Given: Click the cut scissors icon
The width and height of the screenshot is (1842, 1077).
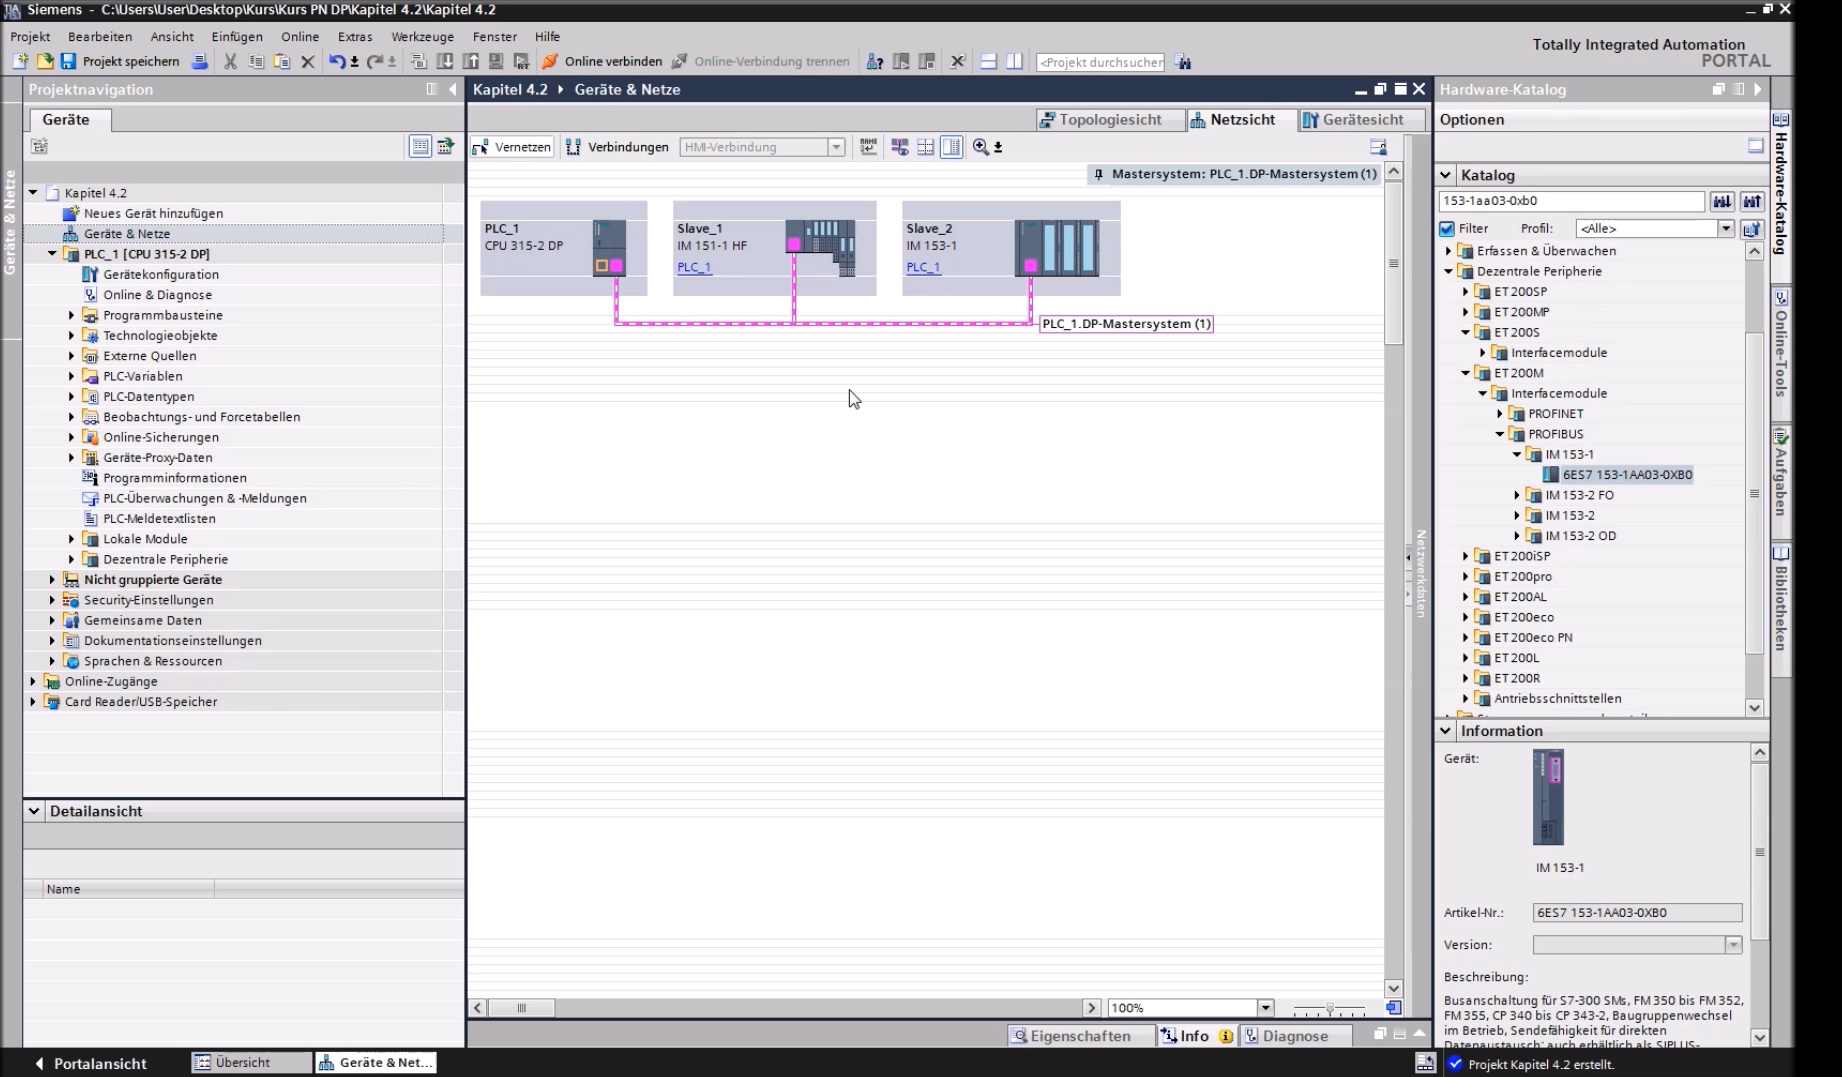Looking at the screenshot, I should click(230, 62).
